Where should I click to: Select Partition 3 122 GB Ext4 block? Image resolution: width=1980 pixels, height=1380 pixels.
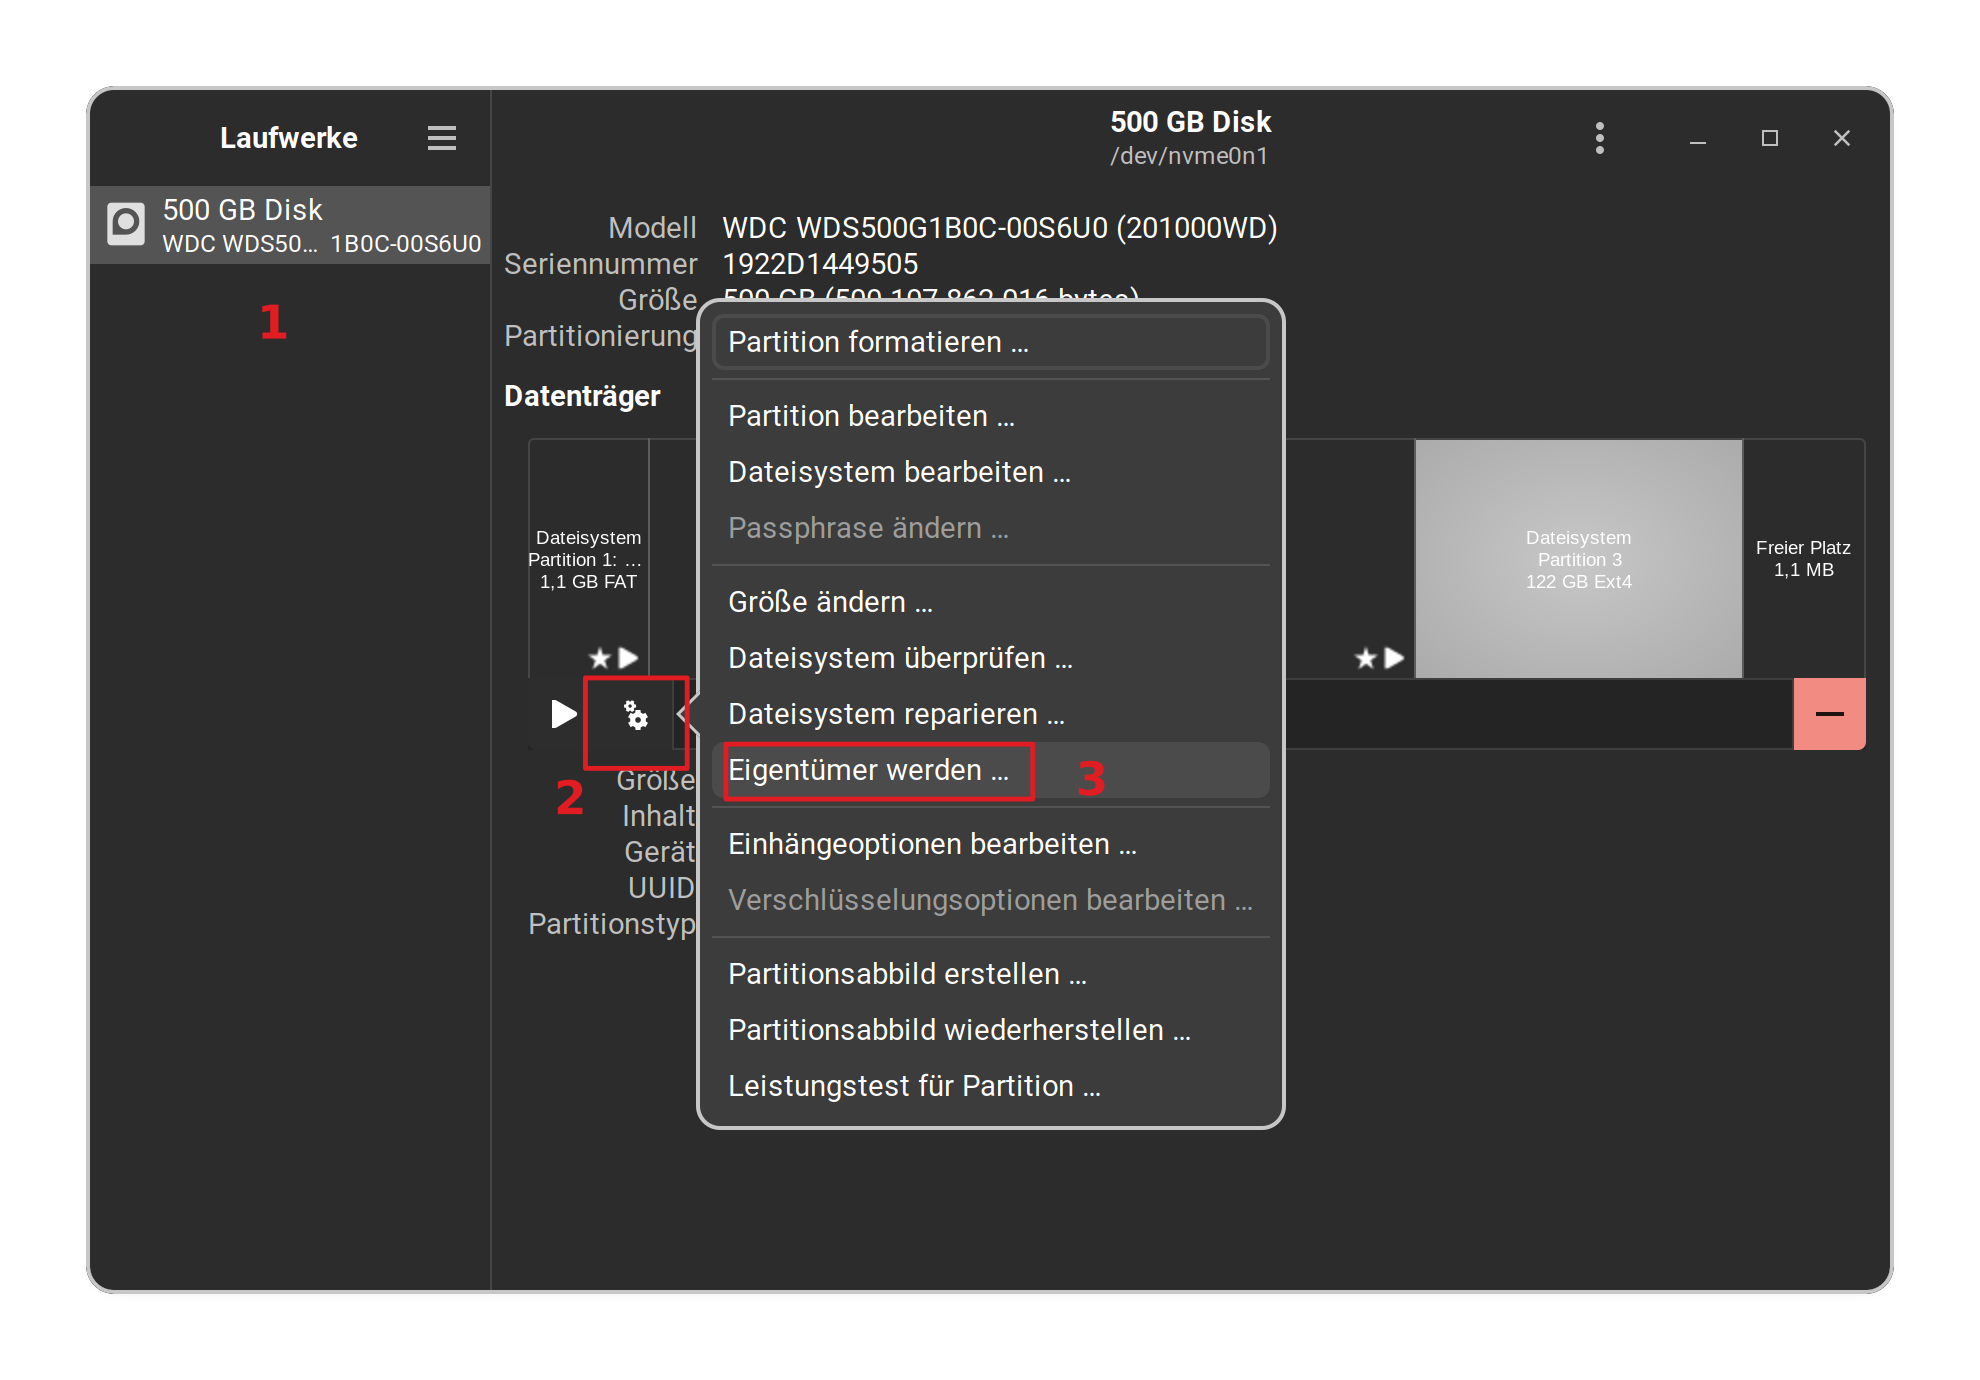(1578, 558)
